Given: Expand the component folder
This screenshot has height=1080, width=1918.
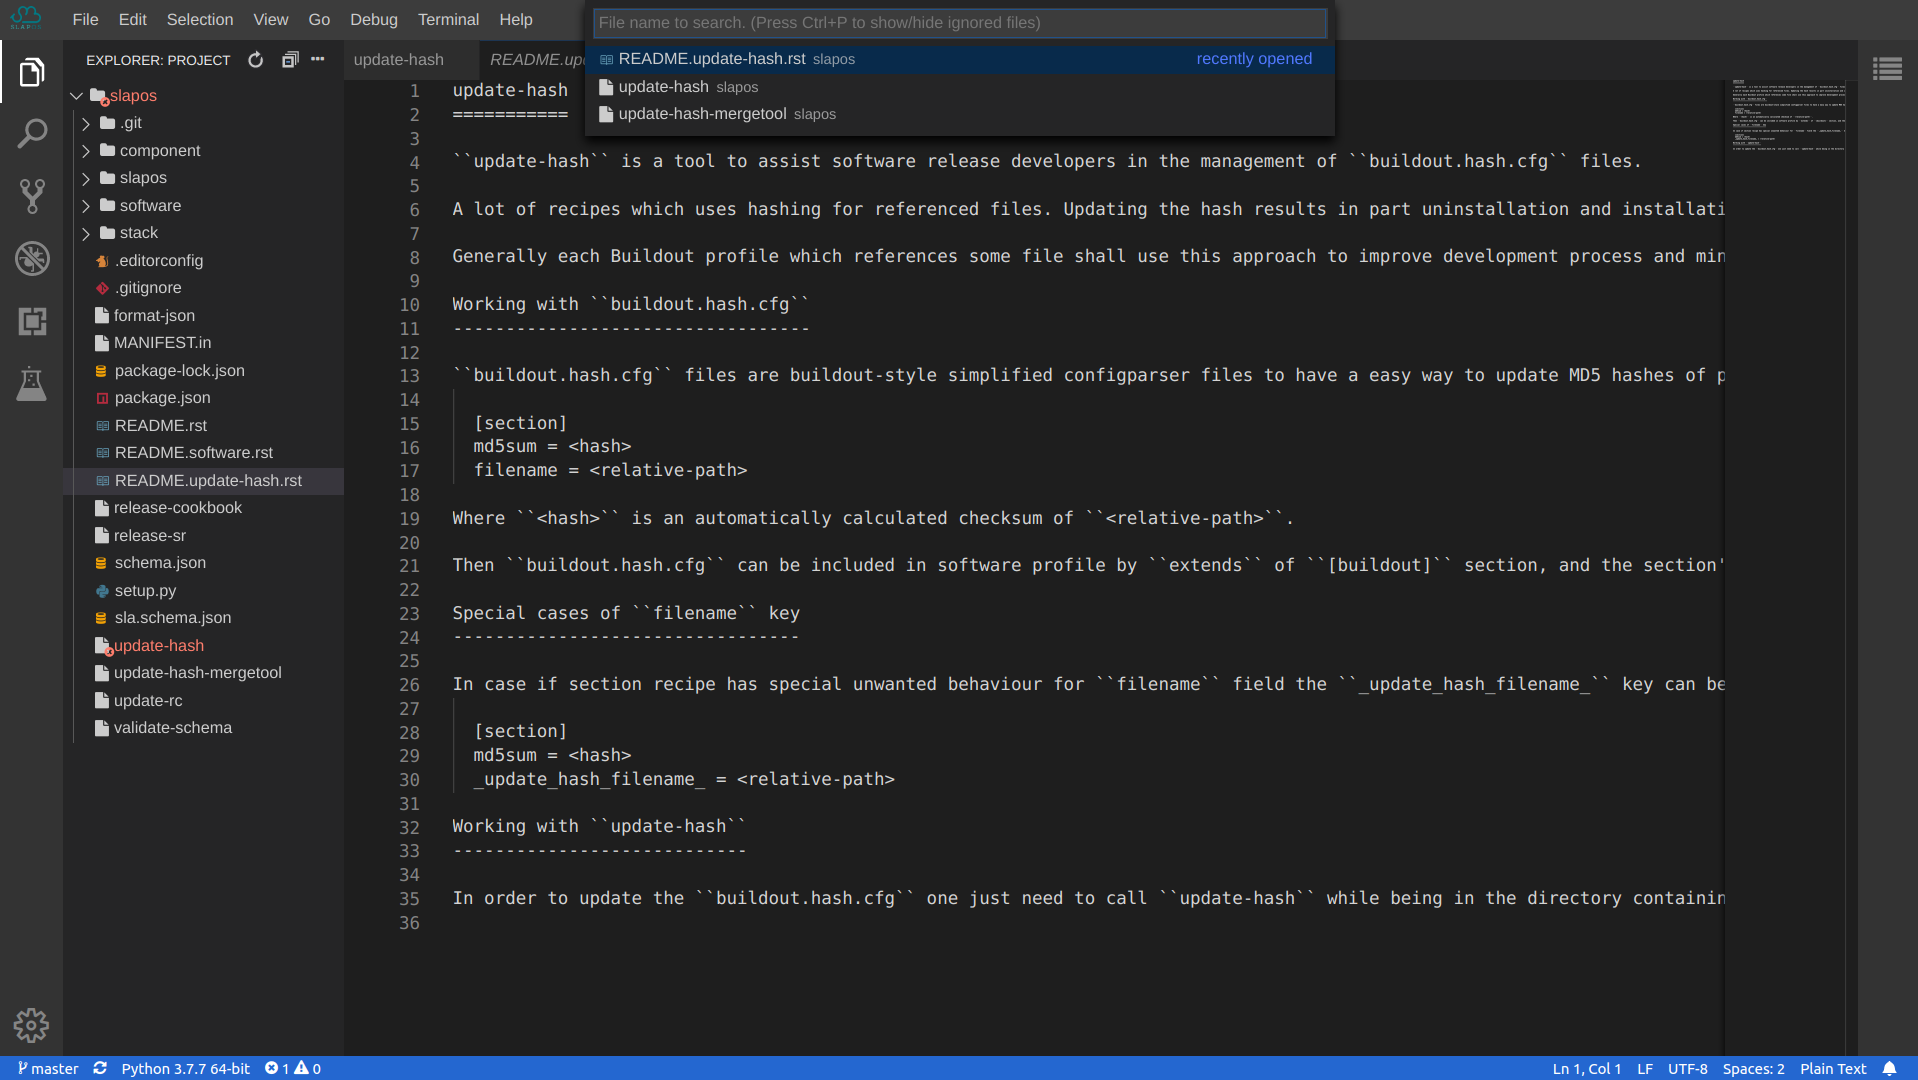Looking at the screenshot, I should [x=86, y=151].
